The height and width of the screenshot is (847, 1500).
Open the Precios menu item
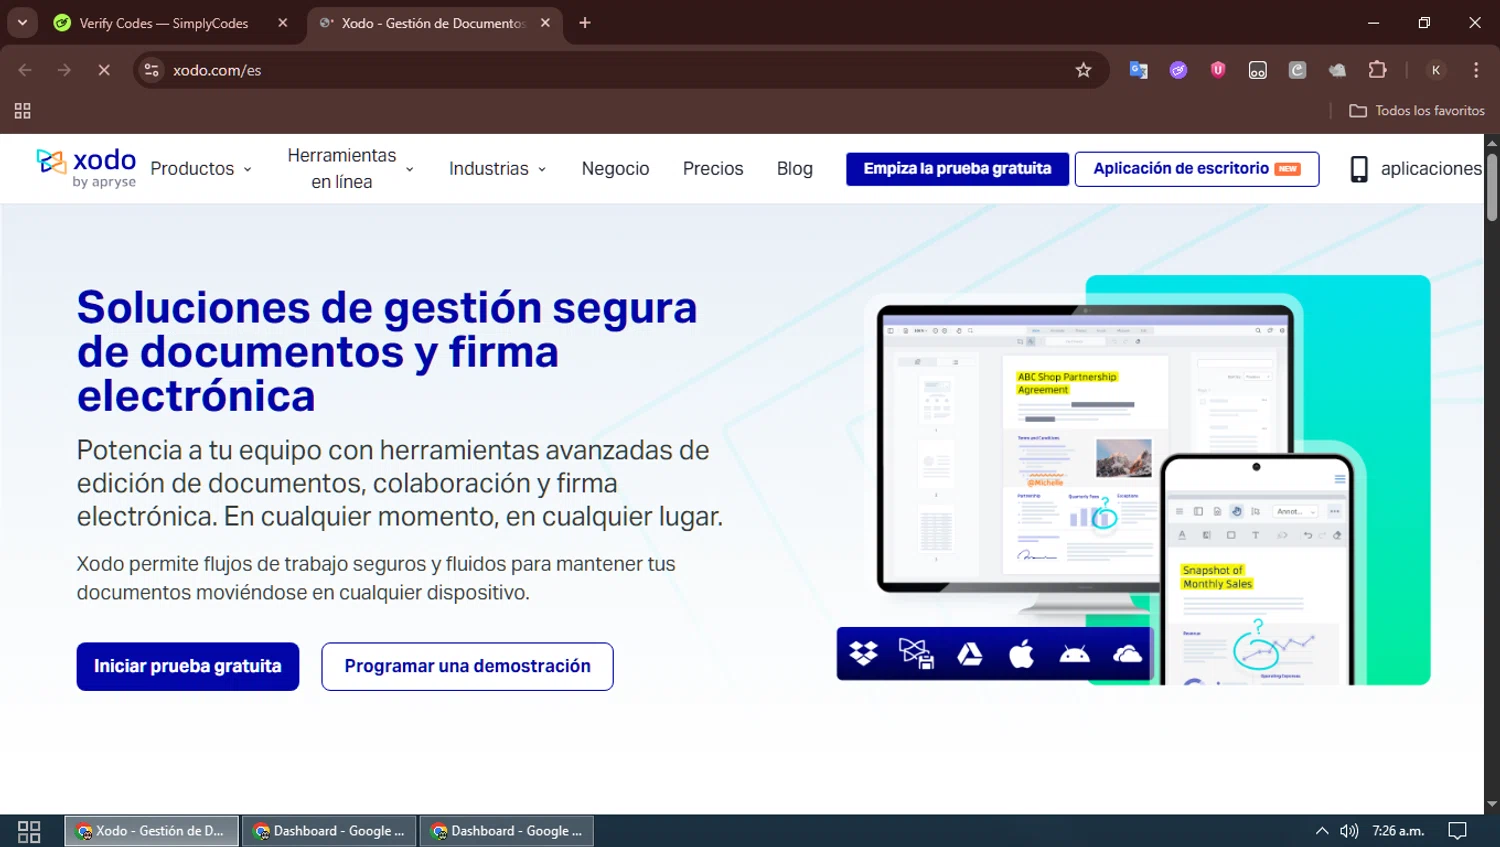pyautogui.click(x=713, y=169)
